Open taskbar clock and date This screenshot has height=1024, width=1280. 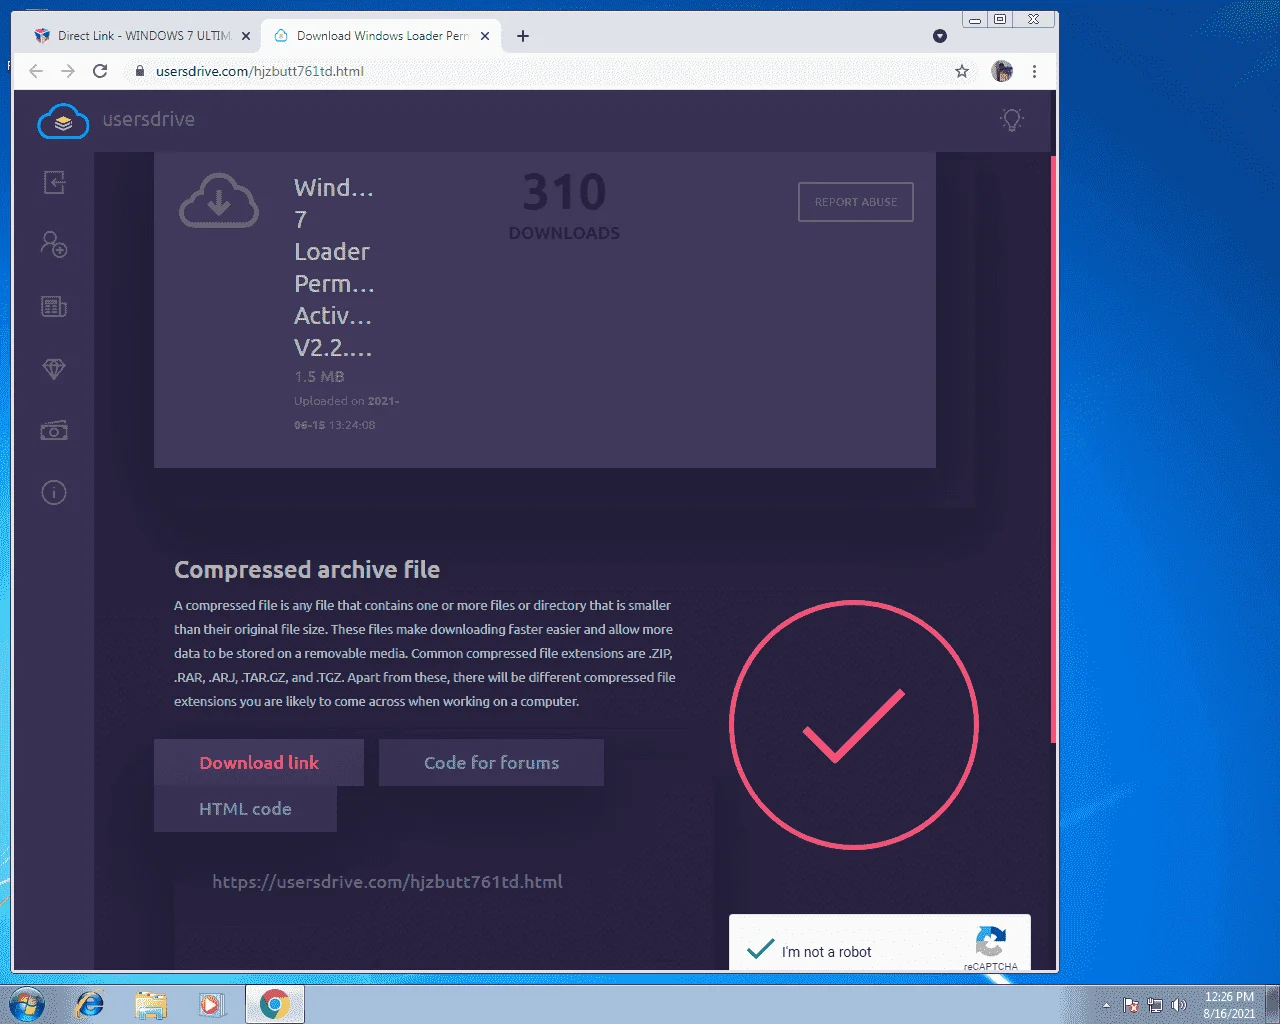[x=1229, y=1005]
